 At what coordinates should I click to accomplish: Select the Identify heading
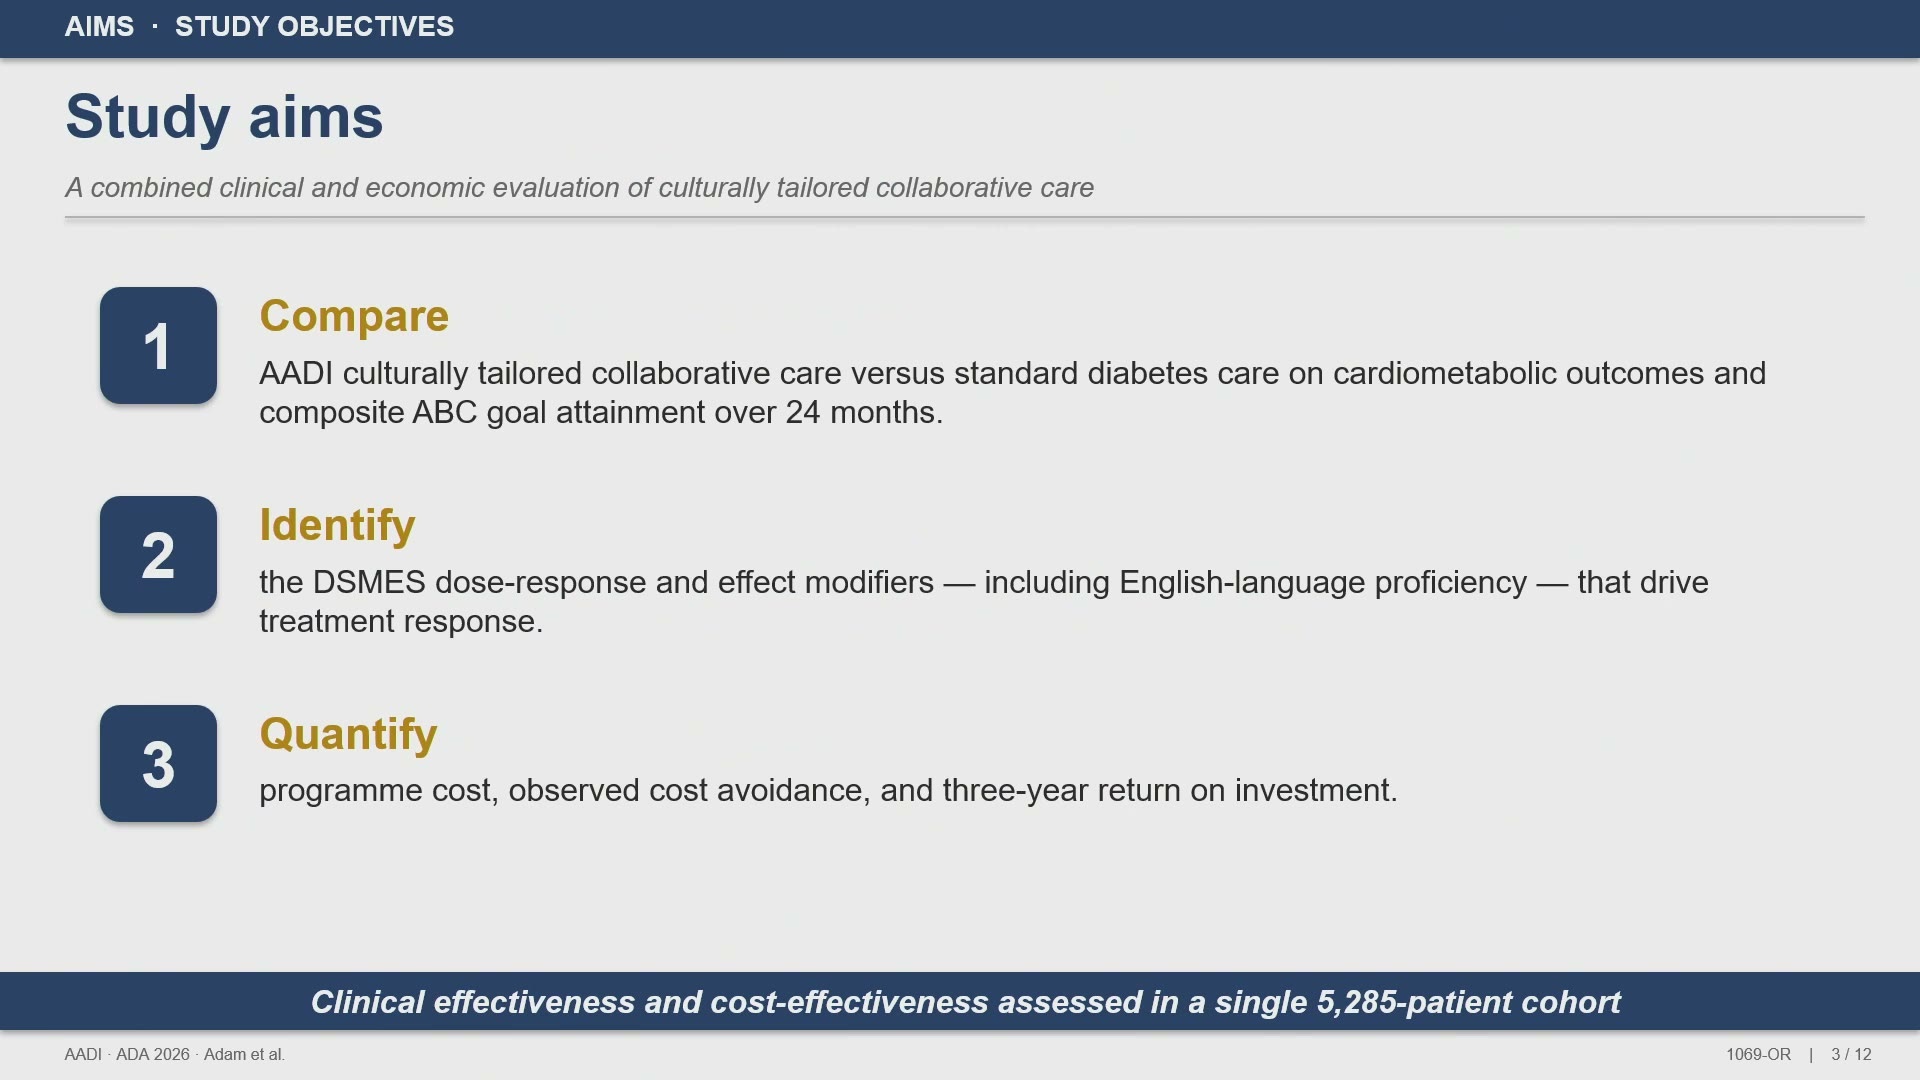(337, 525)
